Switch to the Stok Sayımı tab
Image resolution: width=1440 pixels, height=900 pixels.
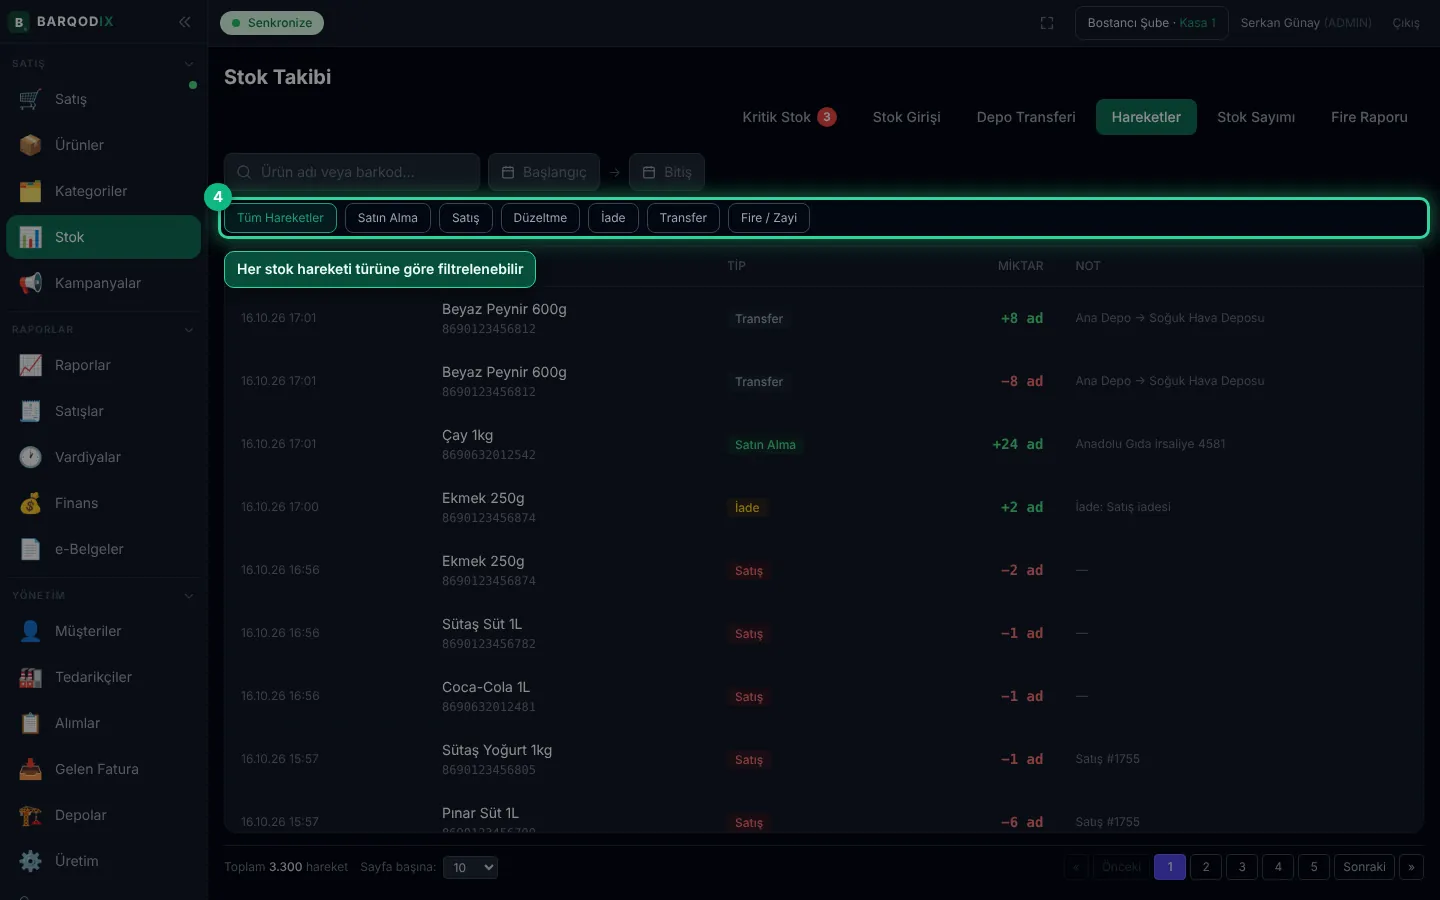(1256, 117)
